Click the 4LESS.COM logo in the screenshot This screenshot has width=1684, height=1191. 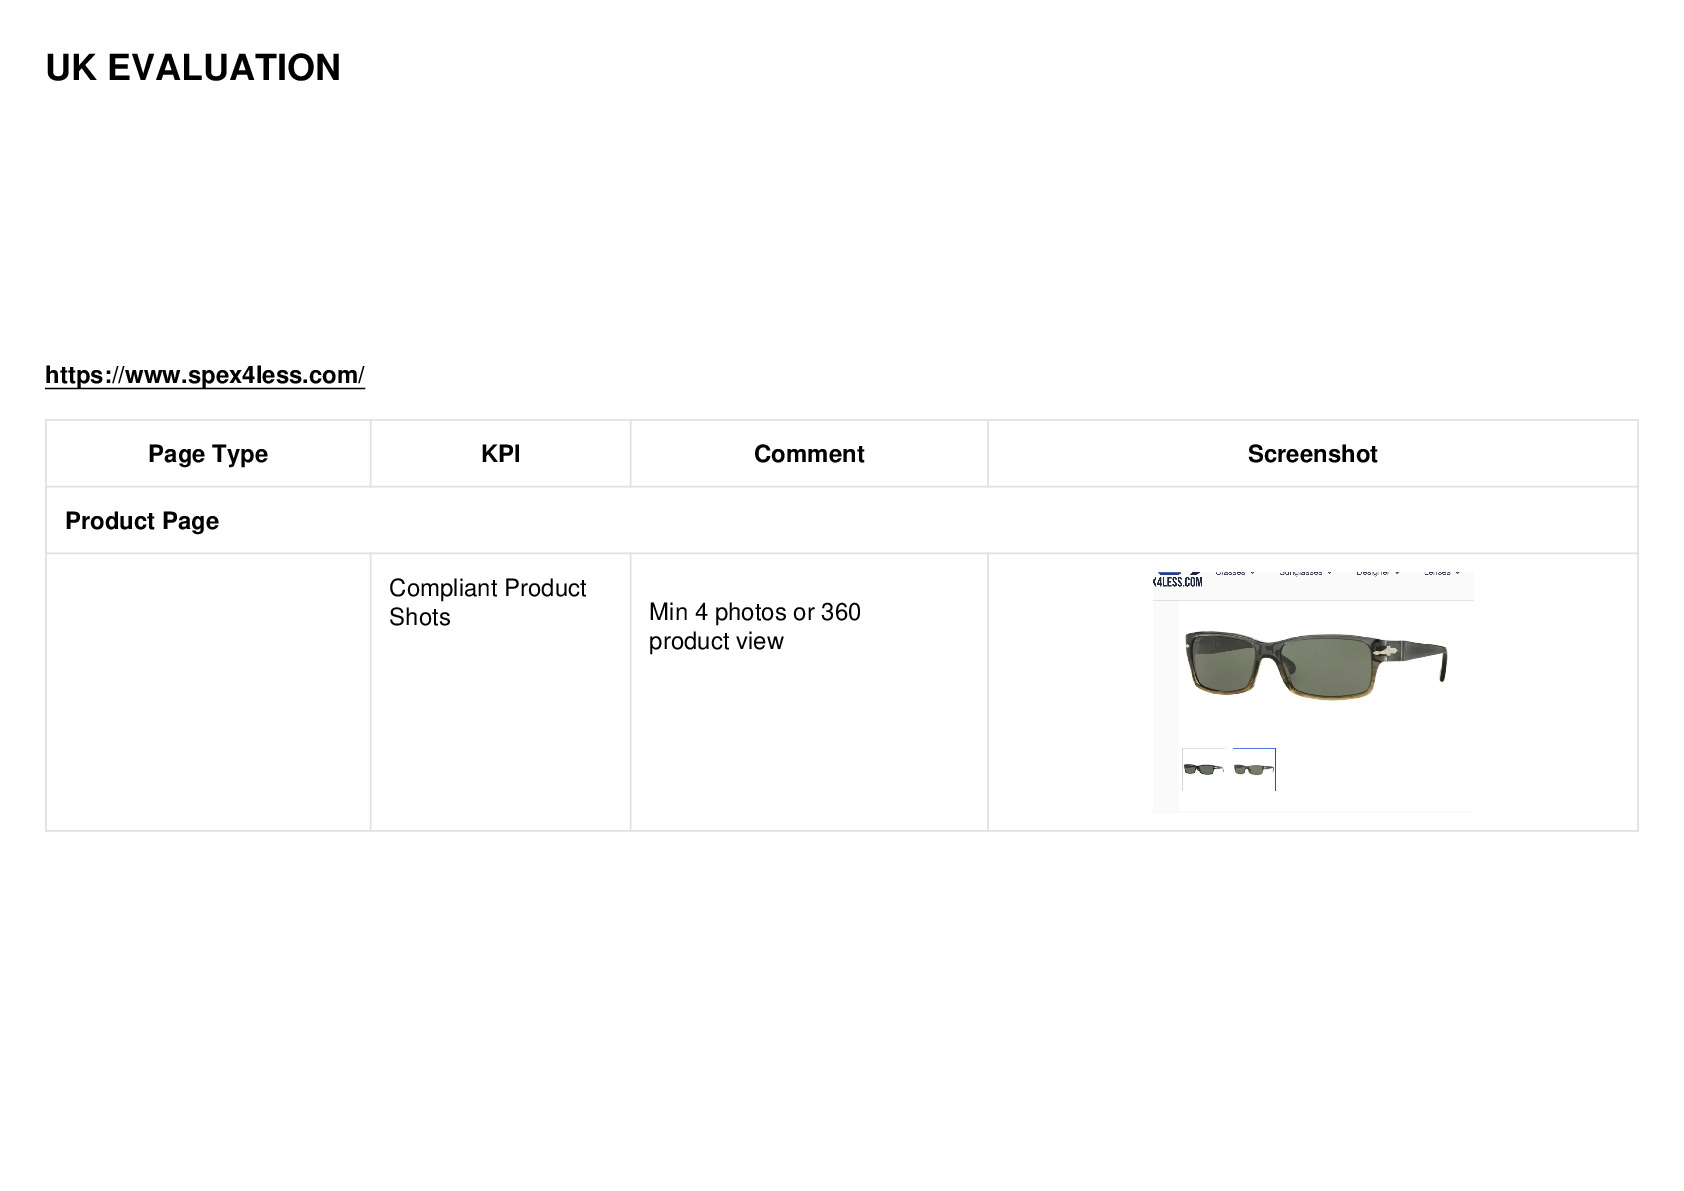[1178, 581]
